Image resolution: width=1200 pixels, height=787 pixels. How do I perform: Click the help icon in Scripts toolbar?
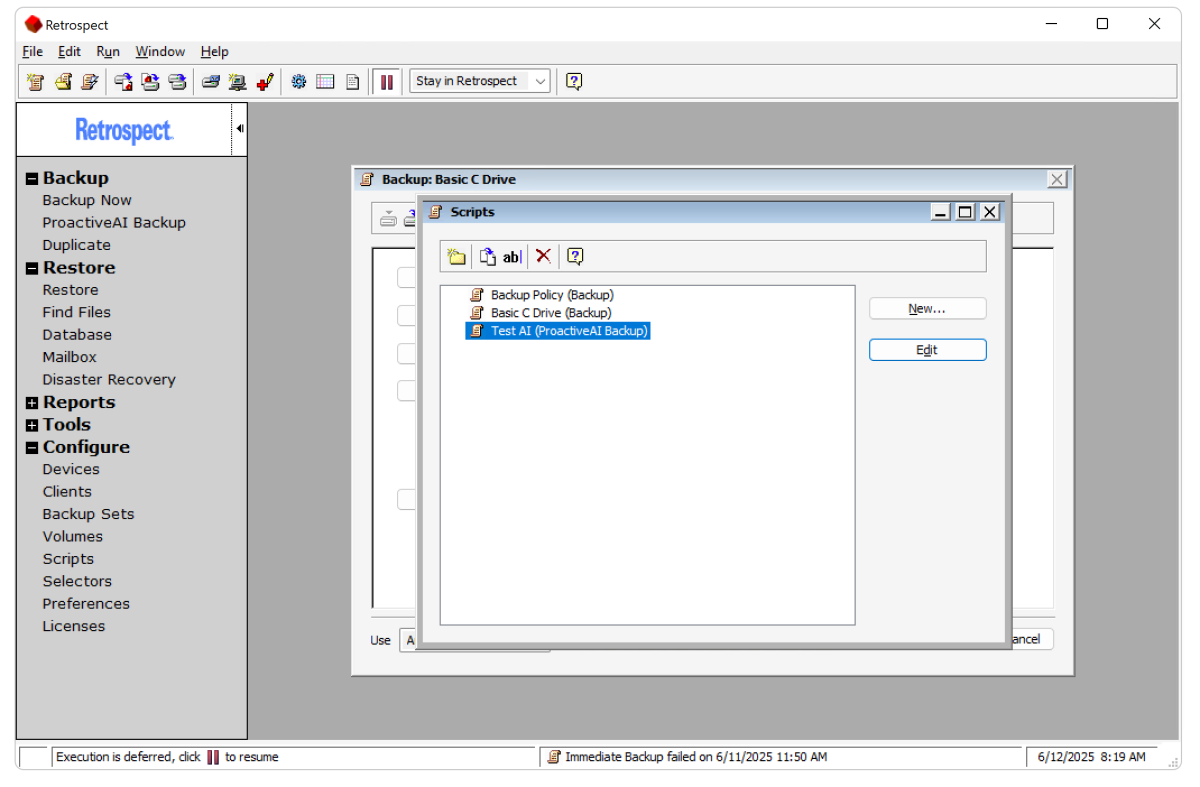(575, 256)
